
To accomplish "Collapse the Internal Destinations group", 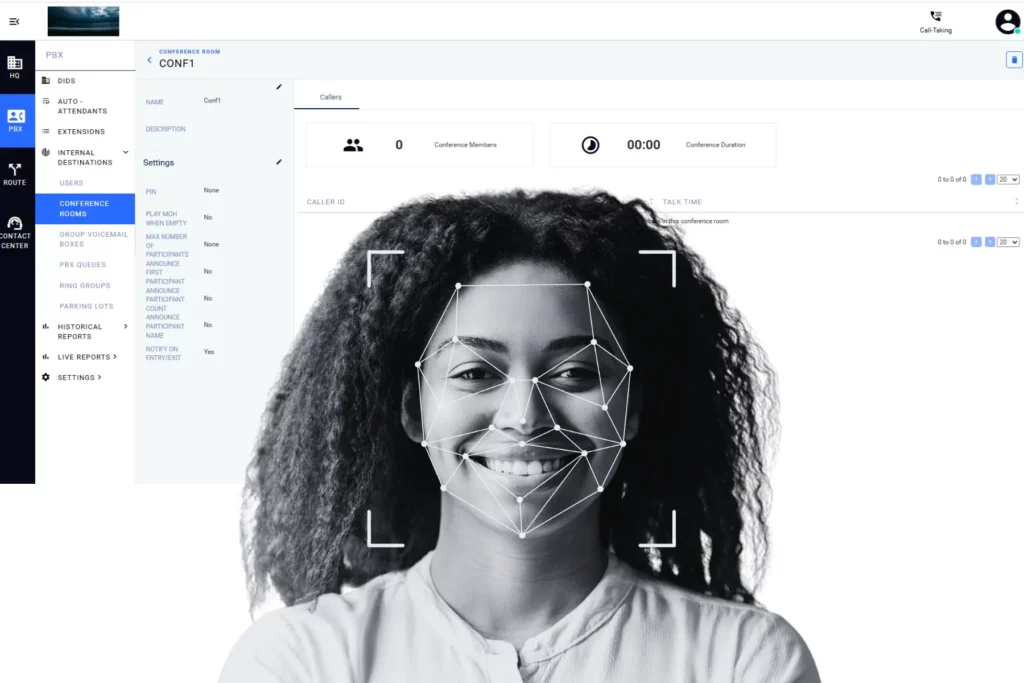I will (x=124, y=153).
